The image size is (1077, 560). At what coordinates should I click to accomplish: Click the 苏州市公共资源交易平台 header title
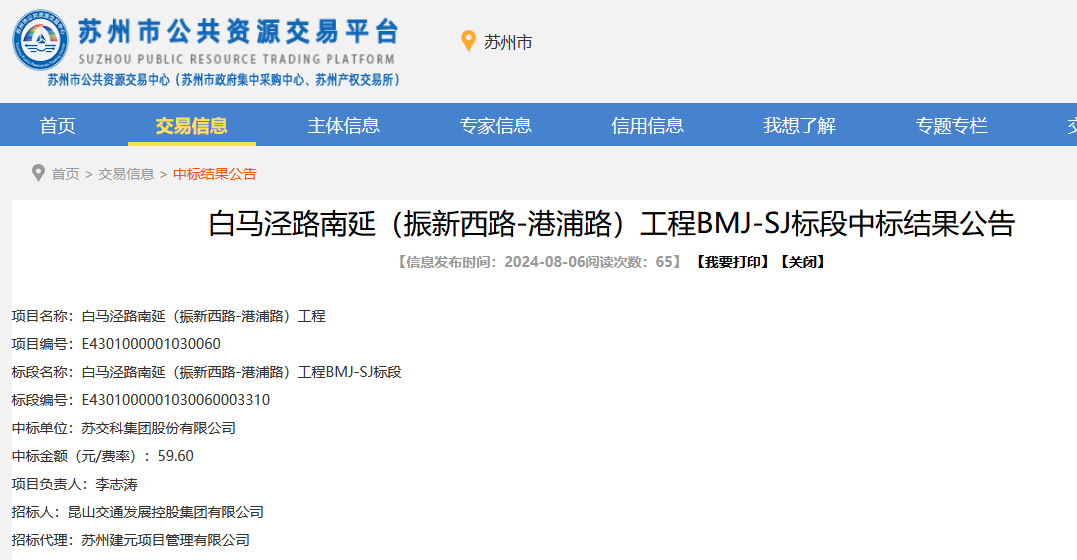(238, 32)
